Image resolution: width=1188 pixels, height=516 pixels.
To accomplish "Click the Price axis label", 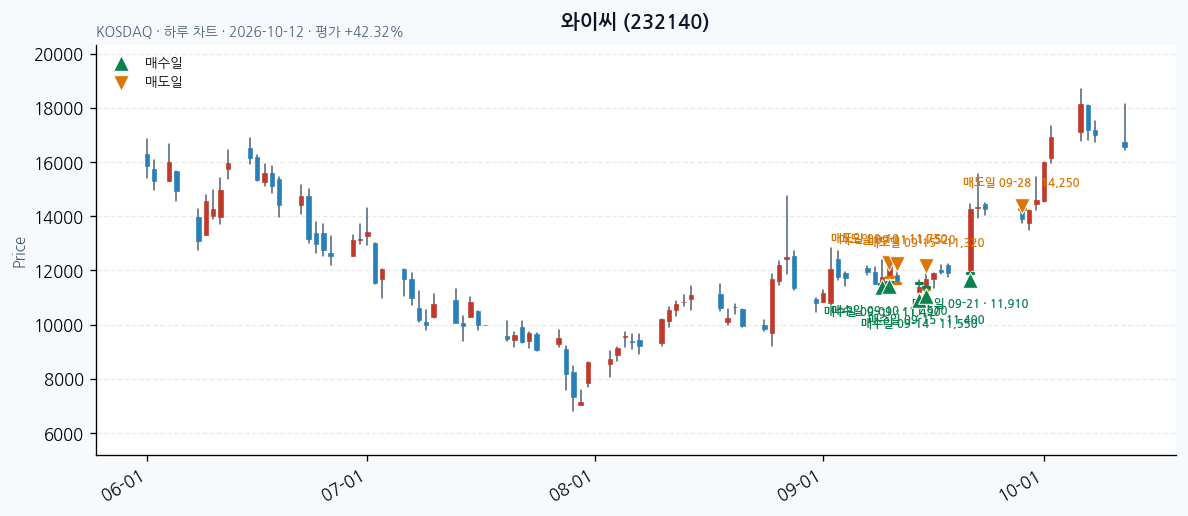I will pyautogui.click(x=18, y=252).
